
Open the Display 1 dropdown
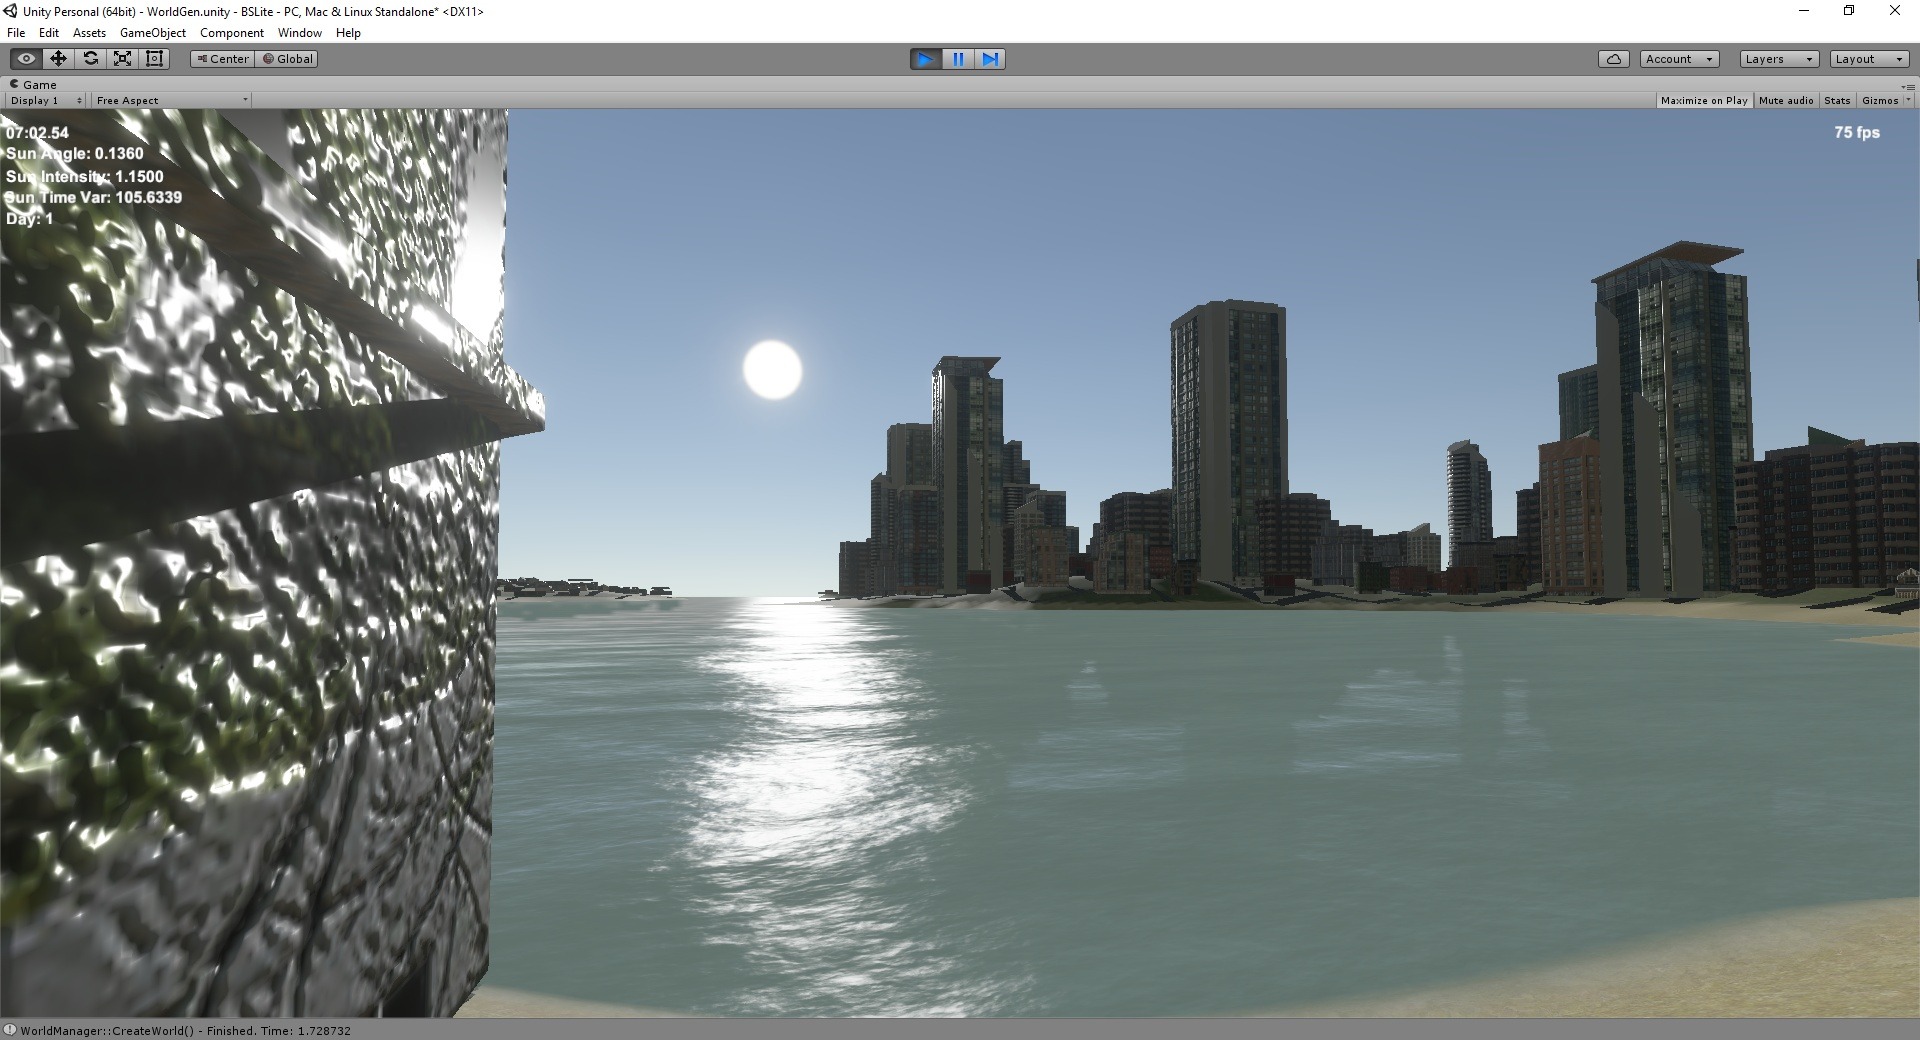click(x=46, y=100)
